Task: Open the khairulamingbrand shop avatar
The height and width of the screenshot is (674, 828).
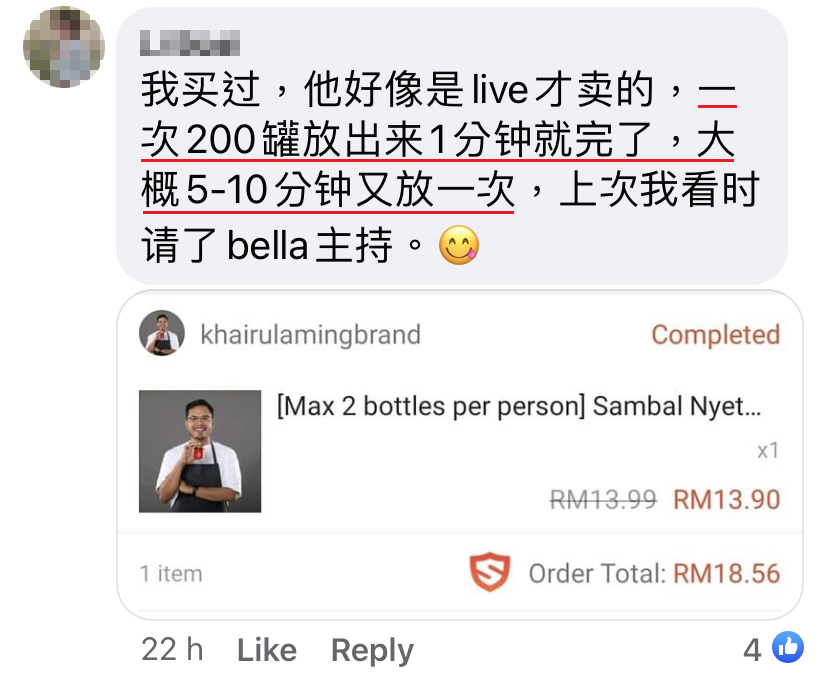Action: coord(162,333)
